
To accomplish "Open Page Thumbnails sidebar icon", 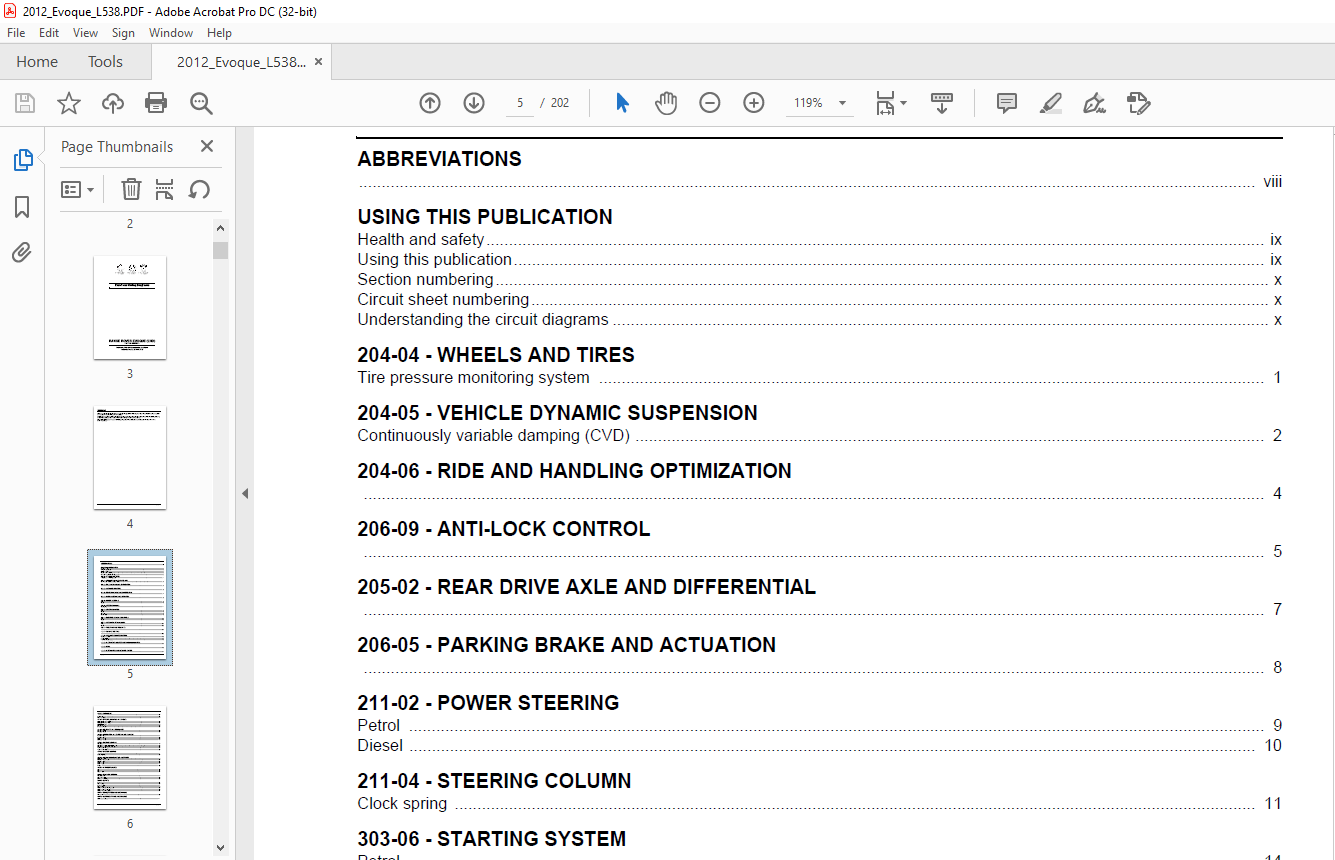I will (x=22, y=160).
